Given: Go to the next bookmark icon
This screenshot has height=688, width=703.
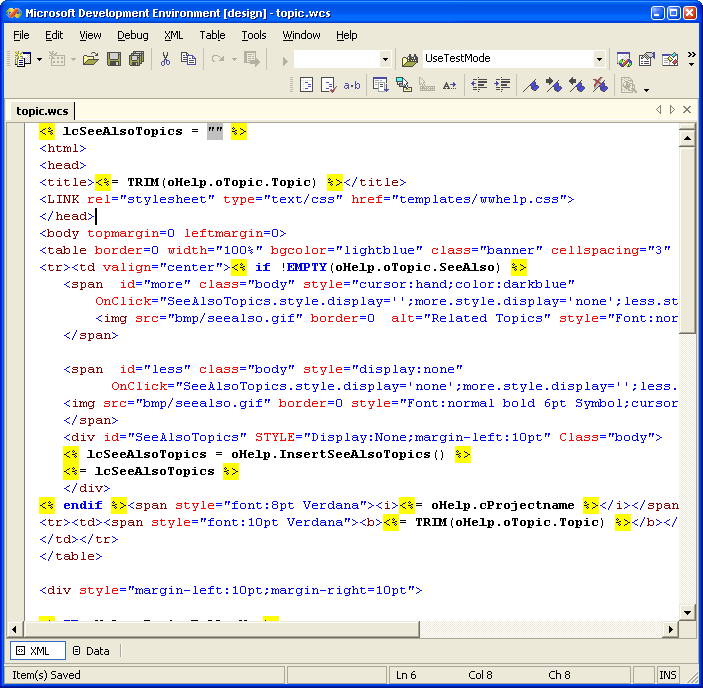Looking at the screenshot, I should pos(554,85).
